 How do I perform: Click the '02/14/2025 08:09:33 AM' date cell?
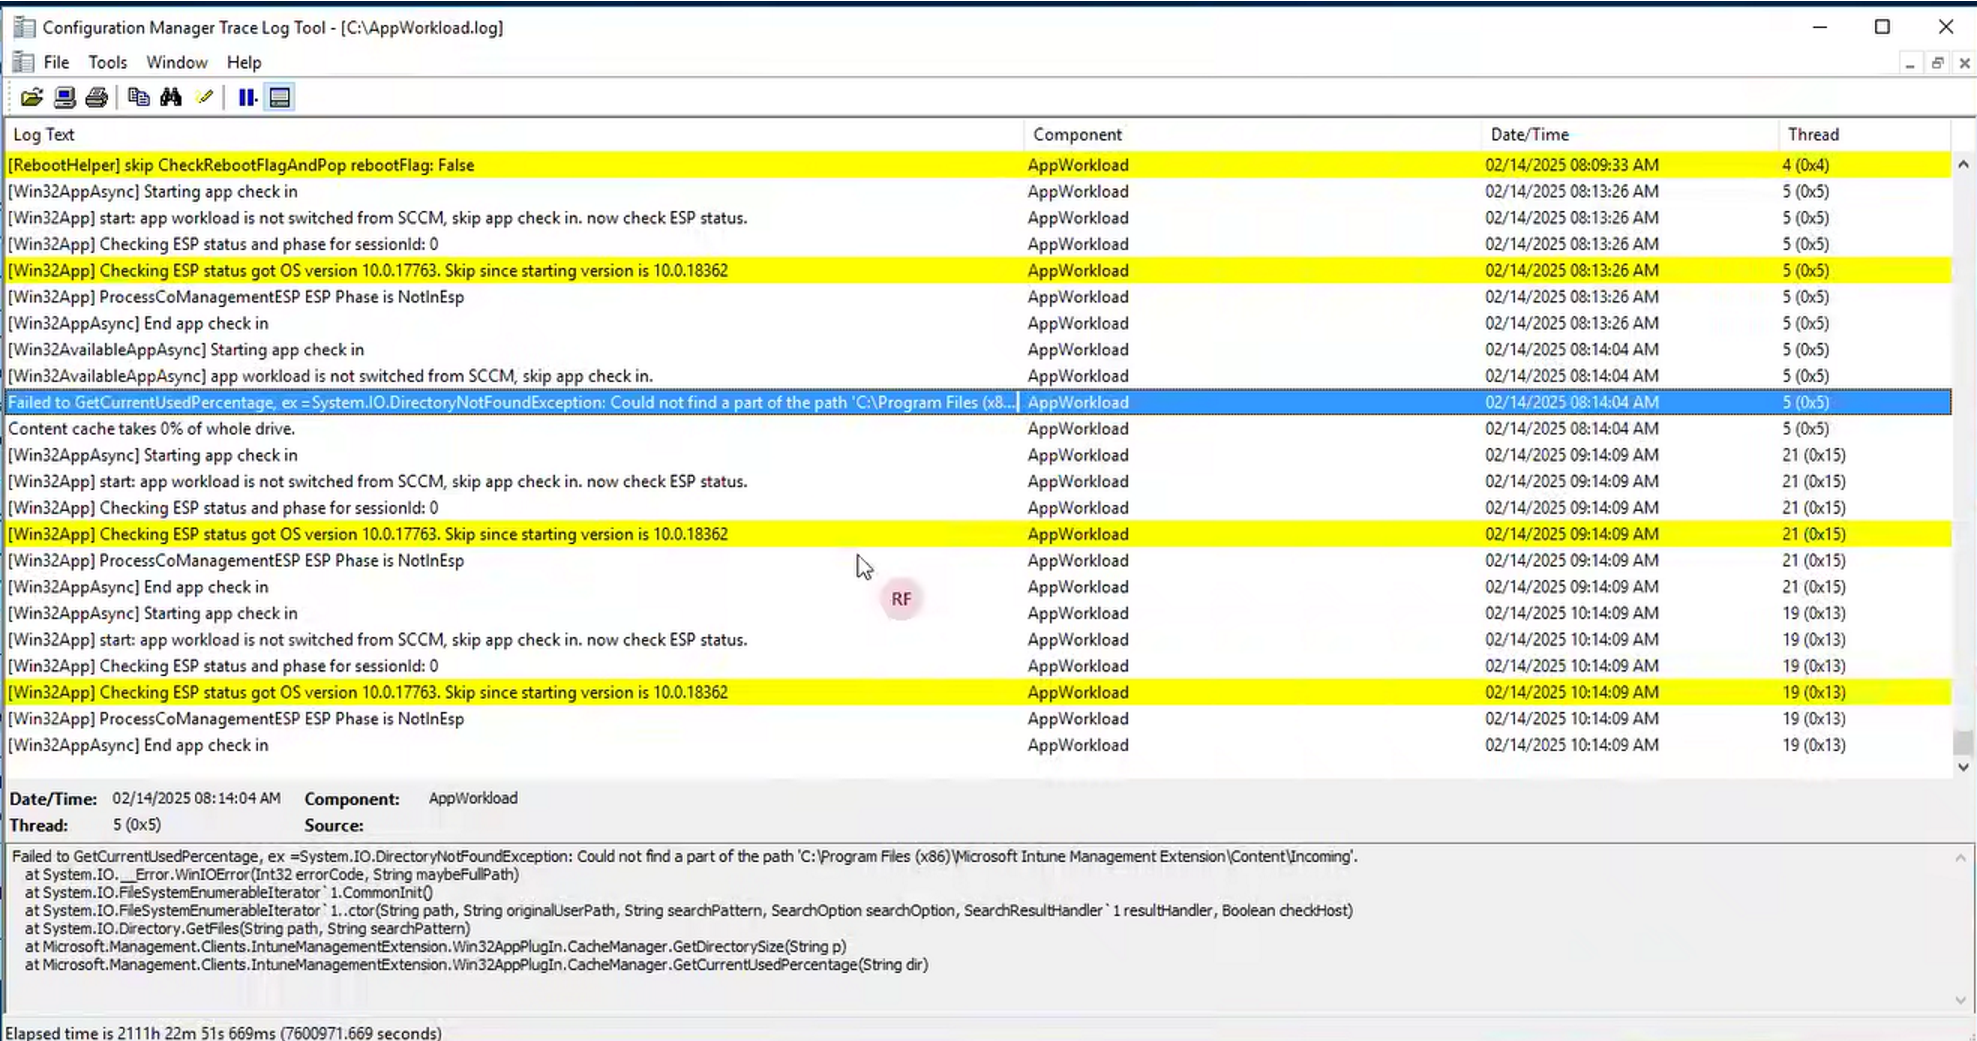(1572, 165)
